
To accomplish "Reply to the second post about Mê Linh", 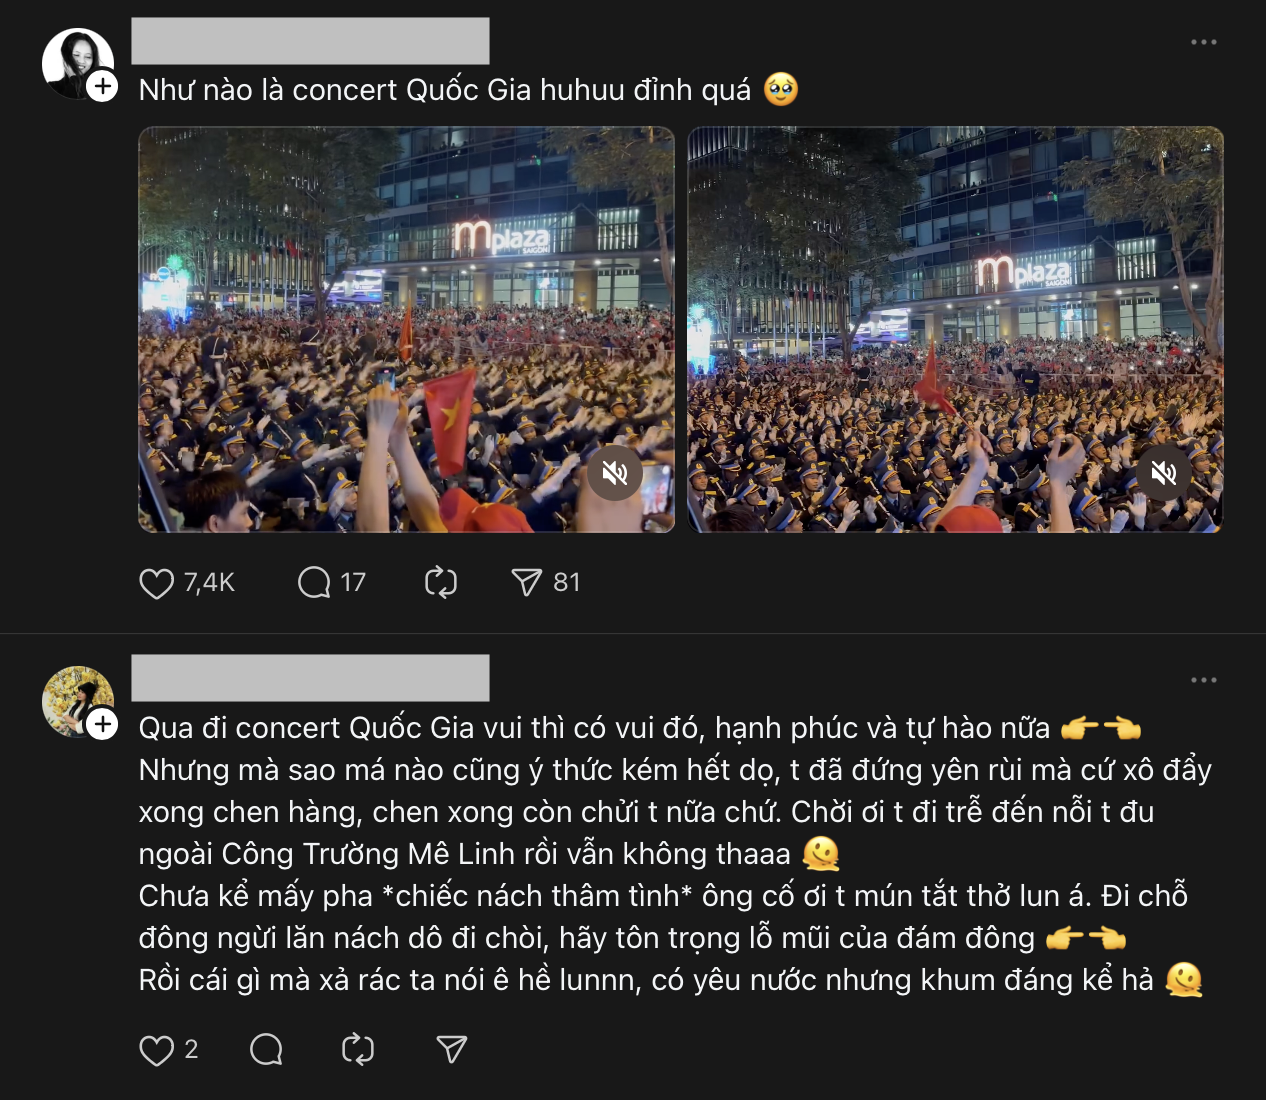I will [x=266, y=1050].
